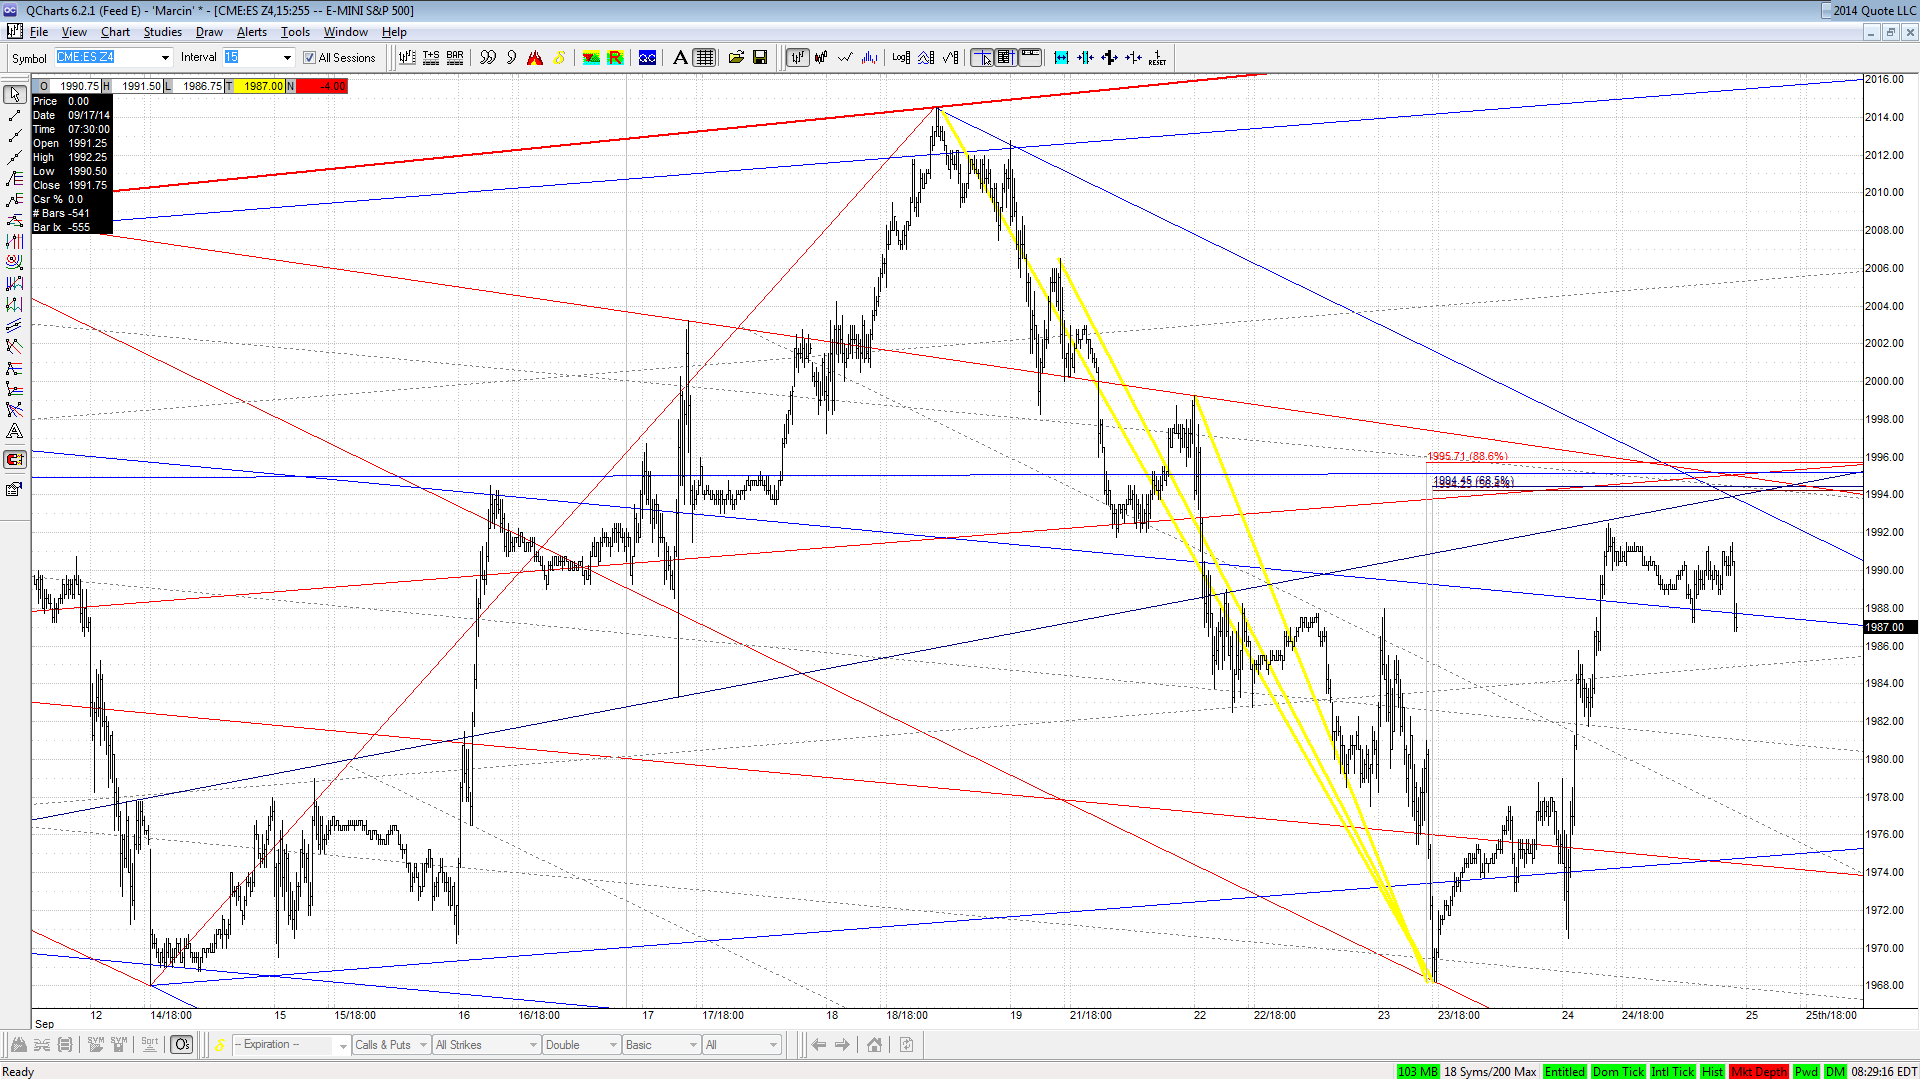
Task: Switch to Log scale icon
Action: point(901,58)
